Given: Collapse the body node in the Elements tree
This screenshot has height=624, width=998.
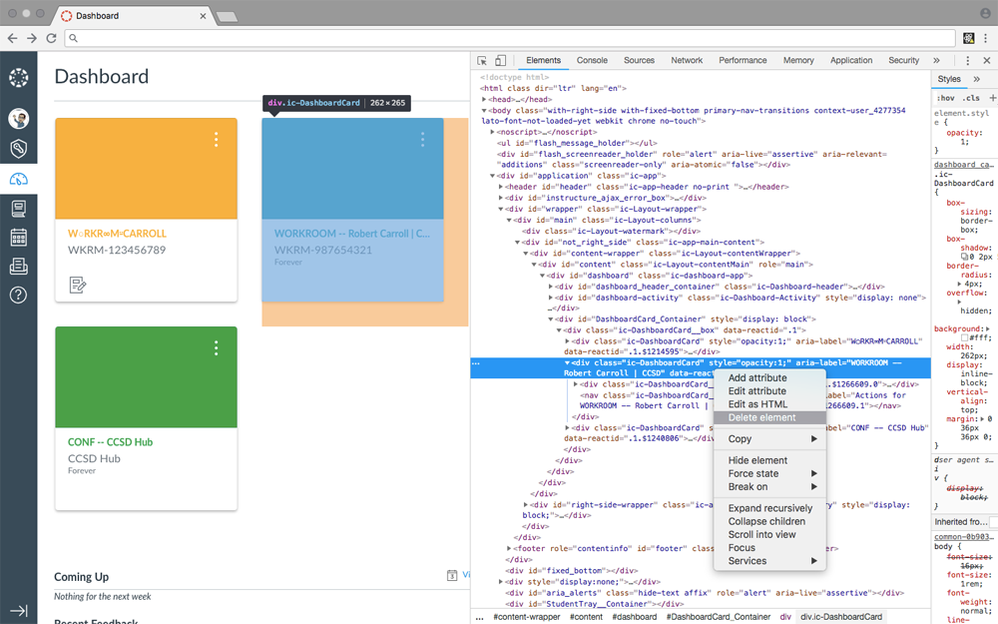Looking at the screenshot, I should tap(483, 110).
